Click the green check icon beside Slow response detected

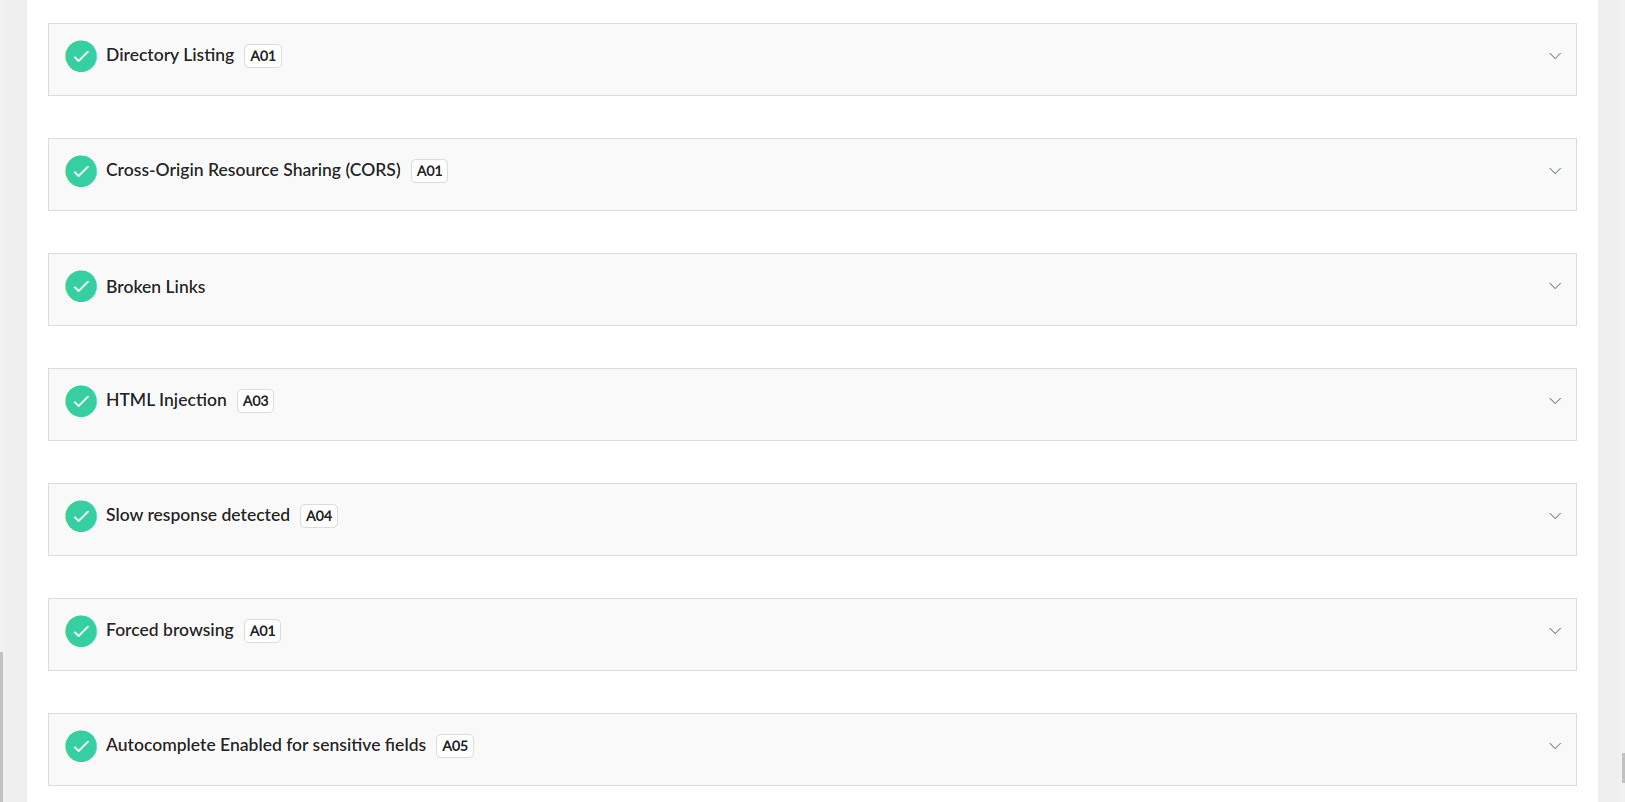coord(81,516)
